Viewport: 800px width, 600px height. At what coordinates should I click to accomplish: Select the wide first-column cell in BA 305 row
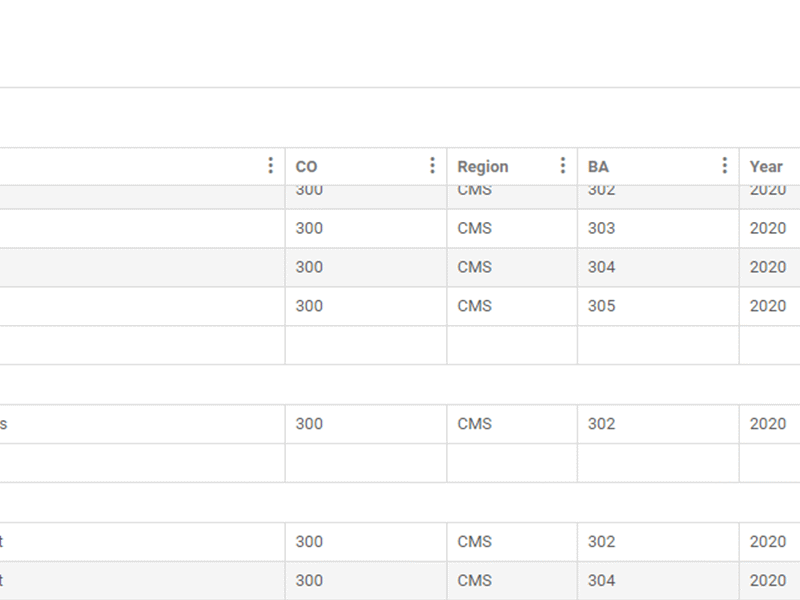point(142,306)
